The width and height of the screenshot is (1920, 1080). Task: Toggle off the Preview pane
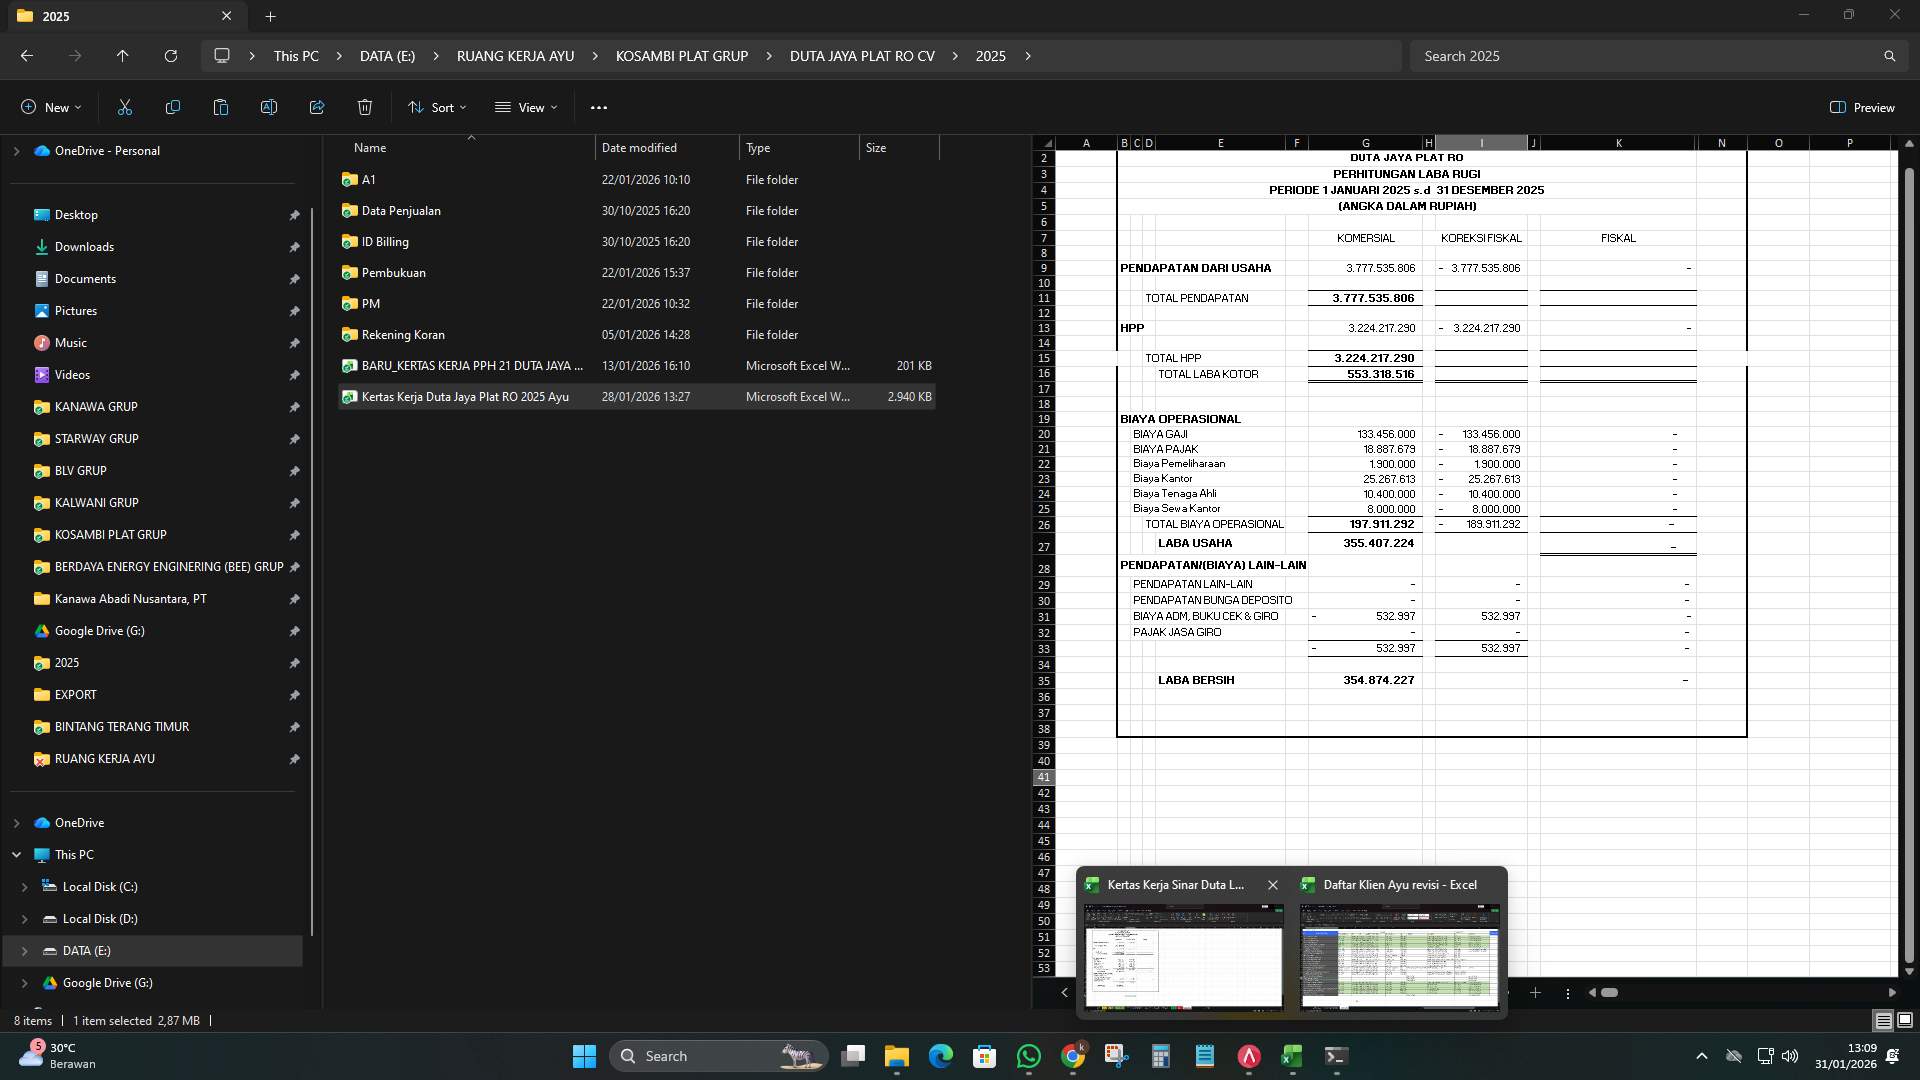(1862, 107)
